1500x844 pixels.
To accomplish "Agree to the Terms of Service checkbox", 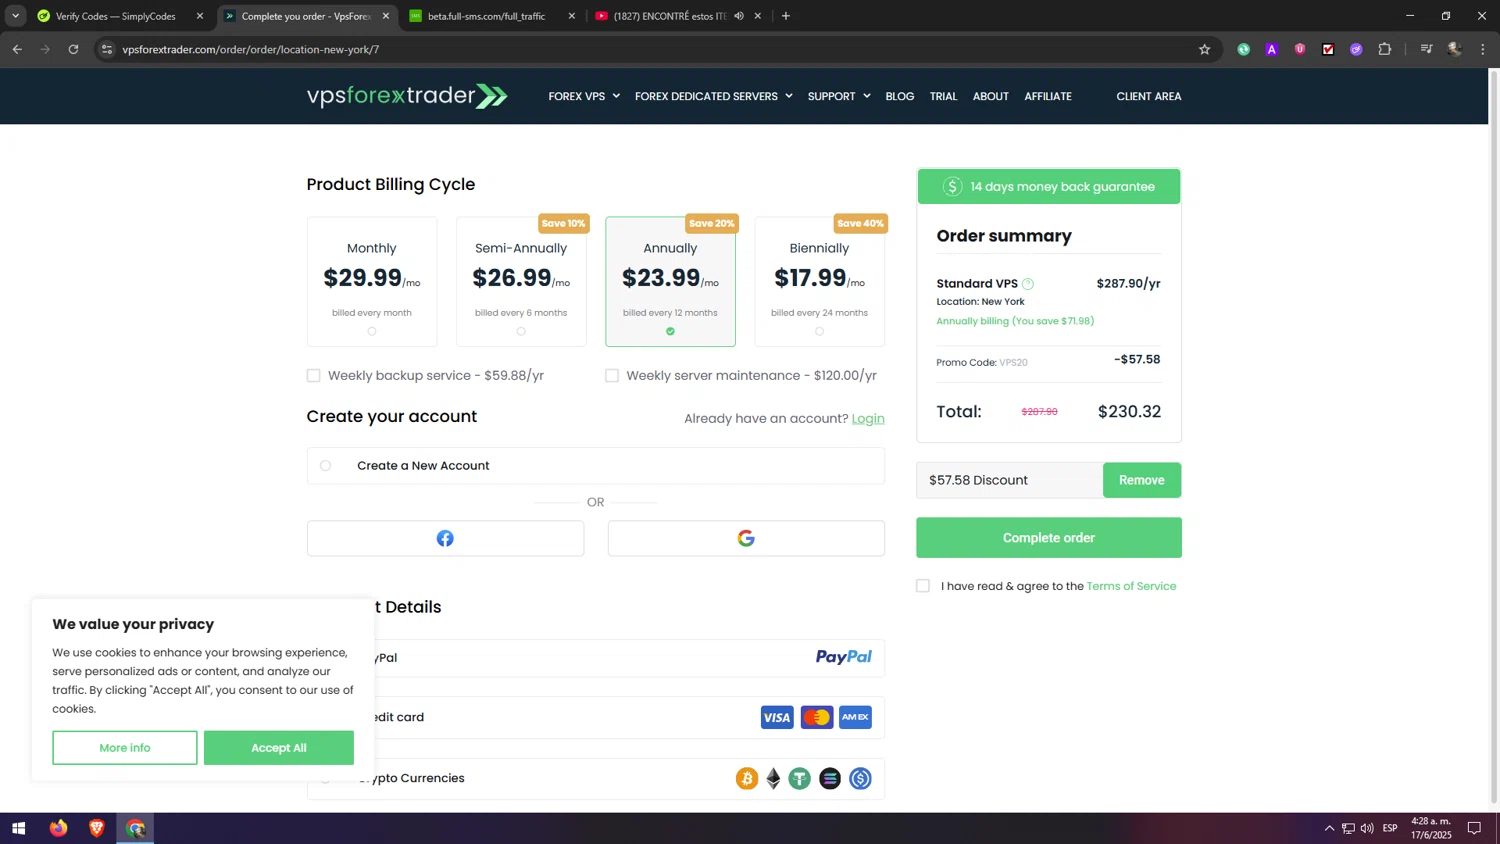I will click(x=923, y=586).
